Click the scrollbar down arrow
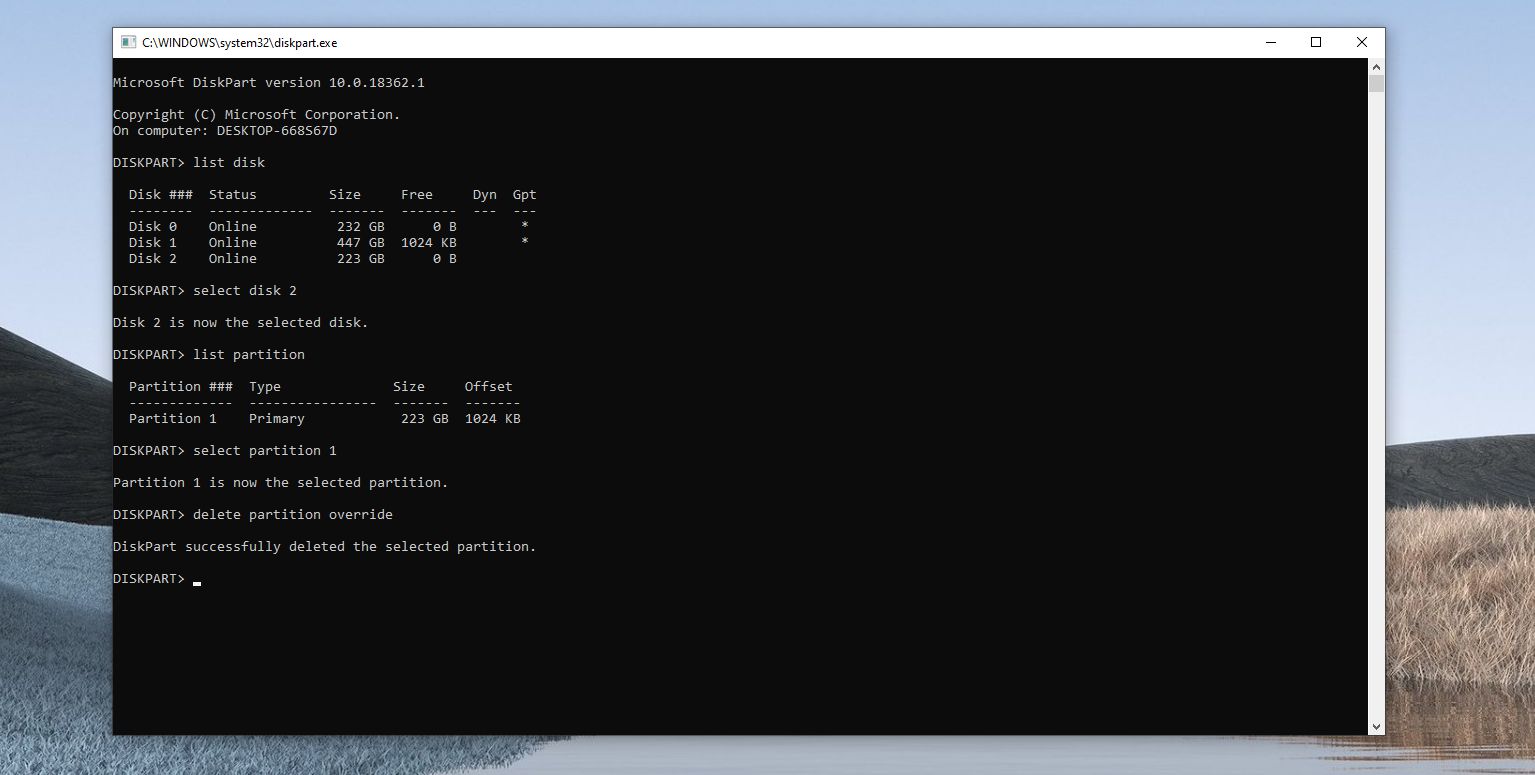This screenshot has height=775, width=1535. [1376, 727]
